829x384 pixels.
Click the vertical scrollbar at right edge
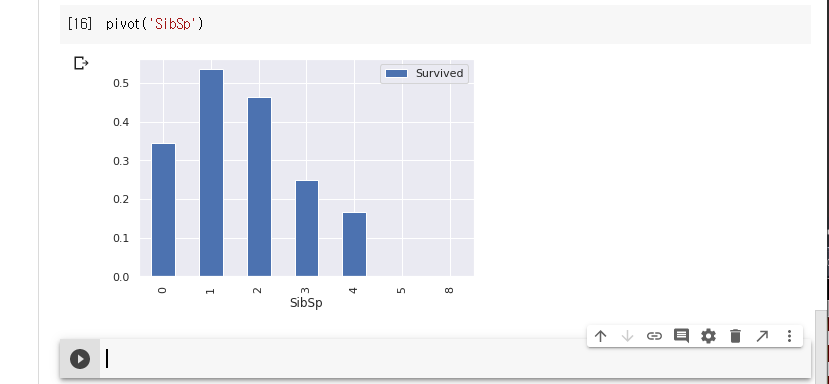(821, 344)
